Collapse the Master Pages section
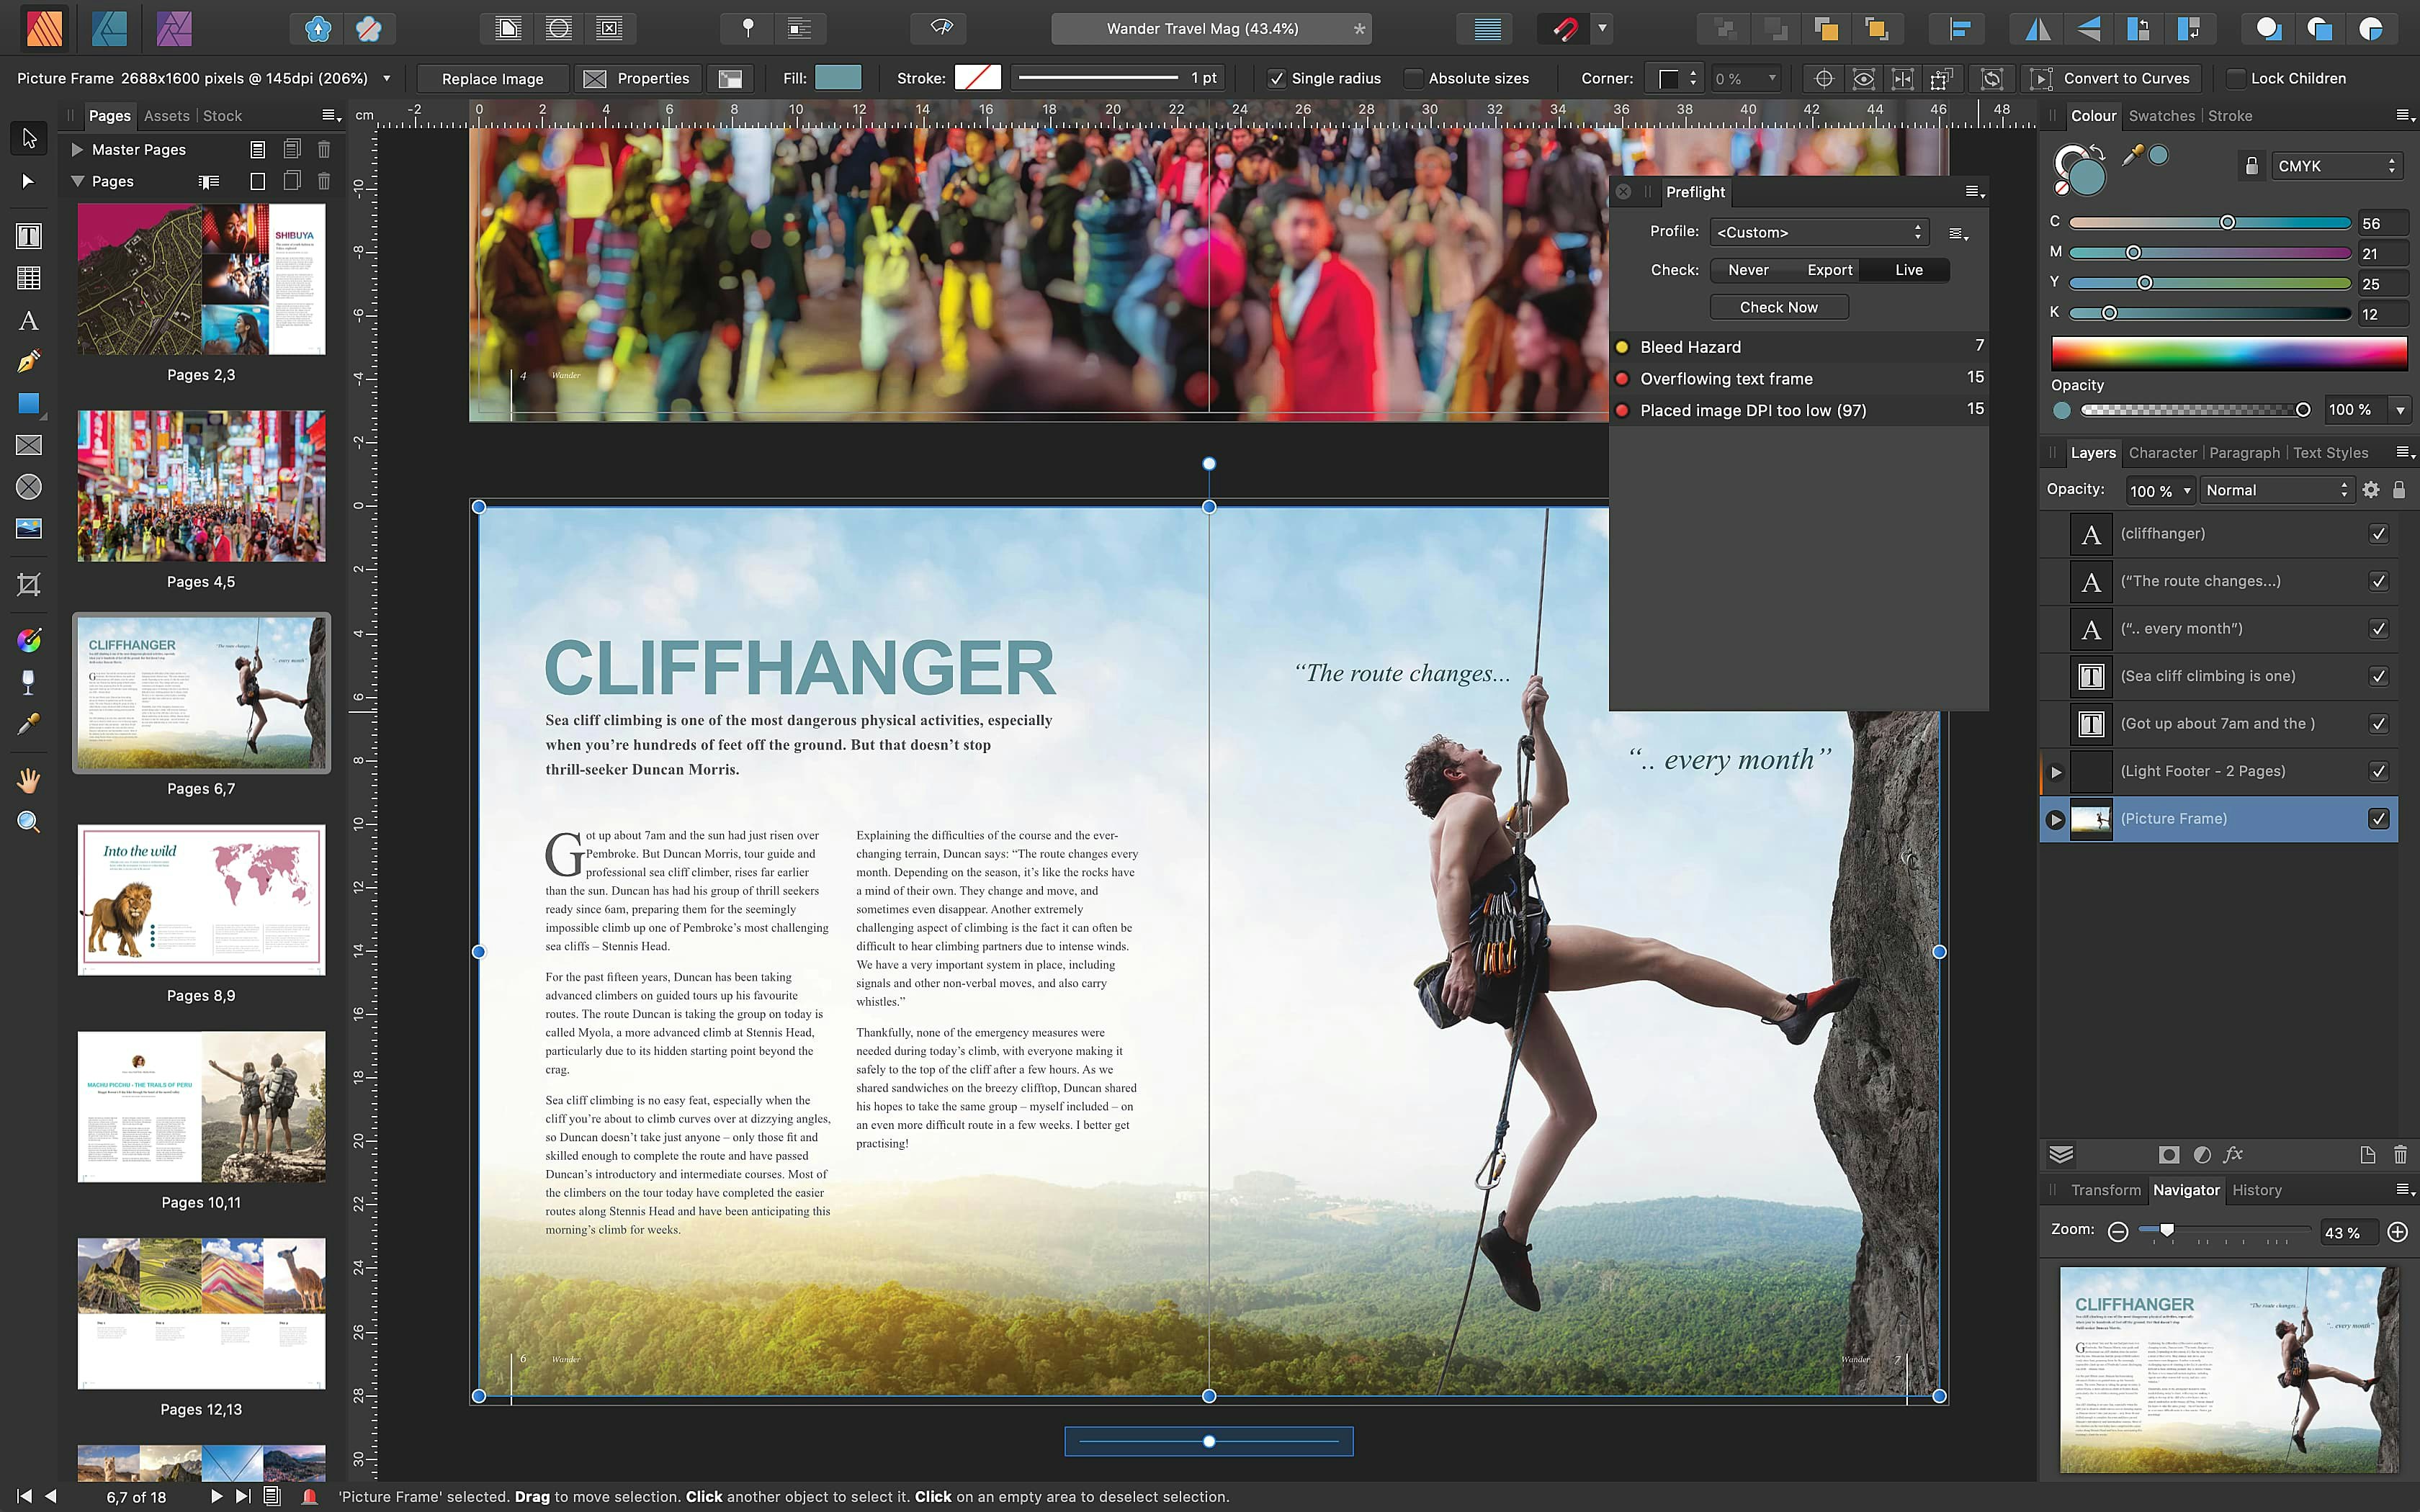 (77, 149)
